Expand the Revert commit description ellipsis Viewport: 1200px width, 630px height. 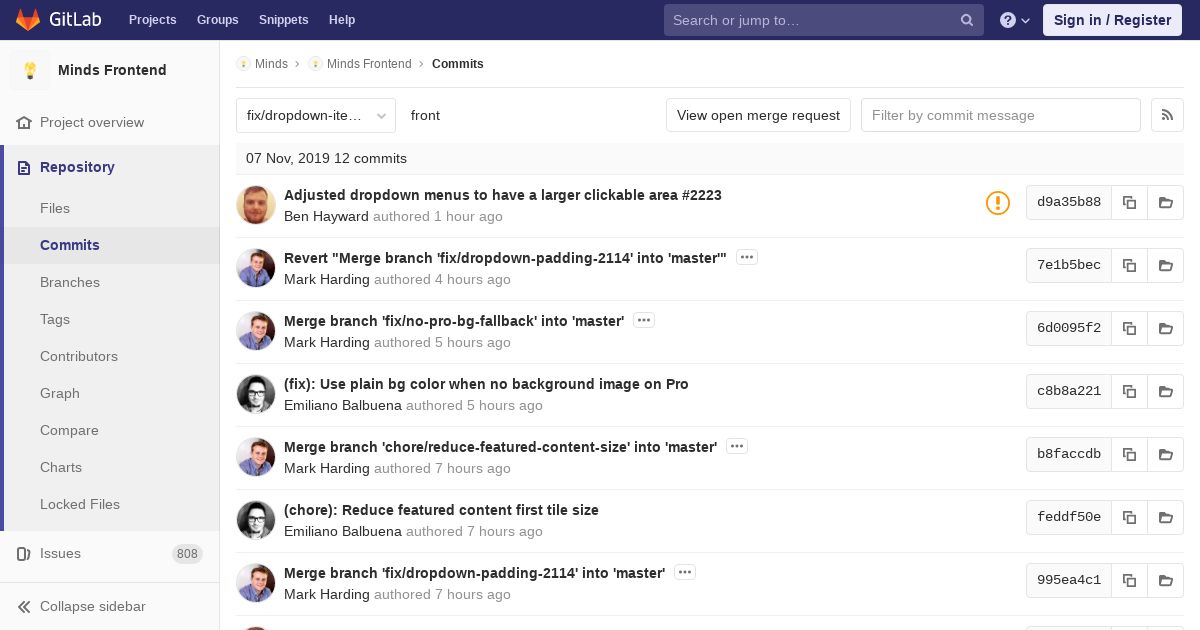746,258
